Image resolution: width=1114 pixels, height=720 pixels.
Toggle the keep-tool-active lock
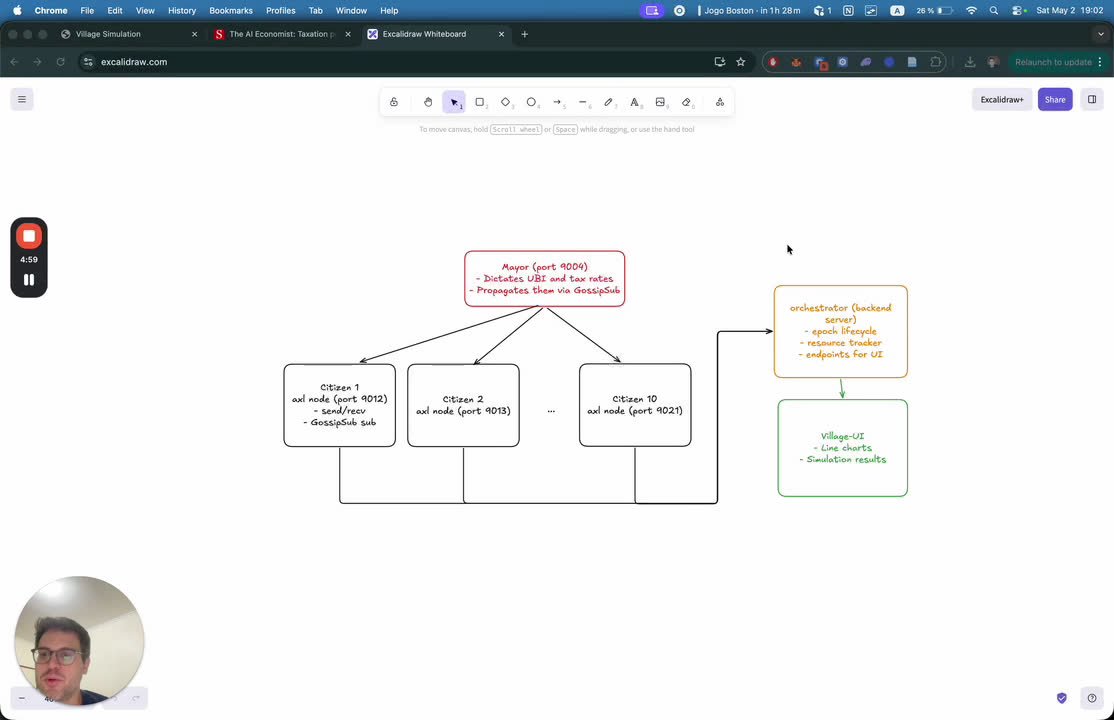(x=394, y=102)
